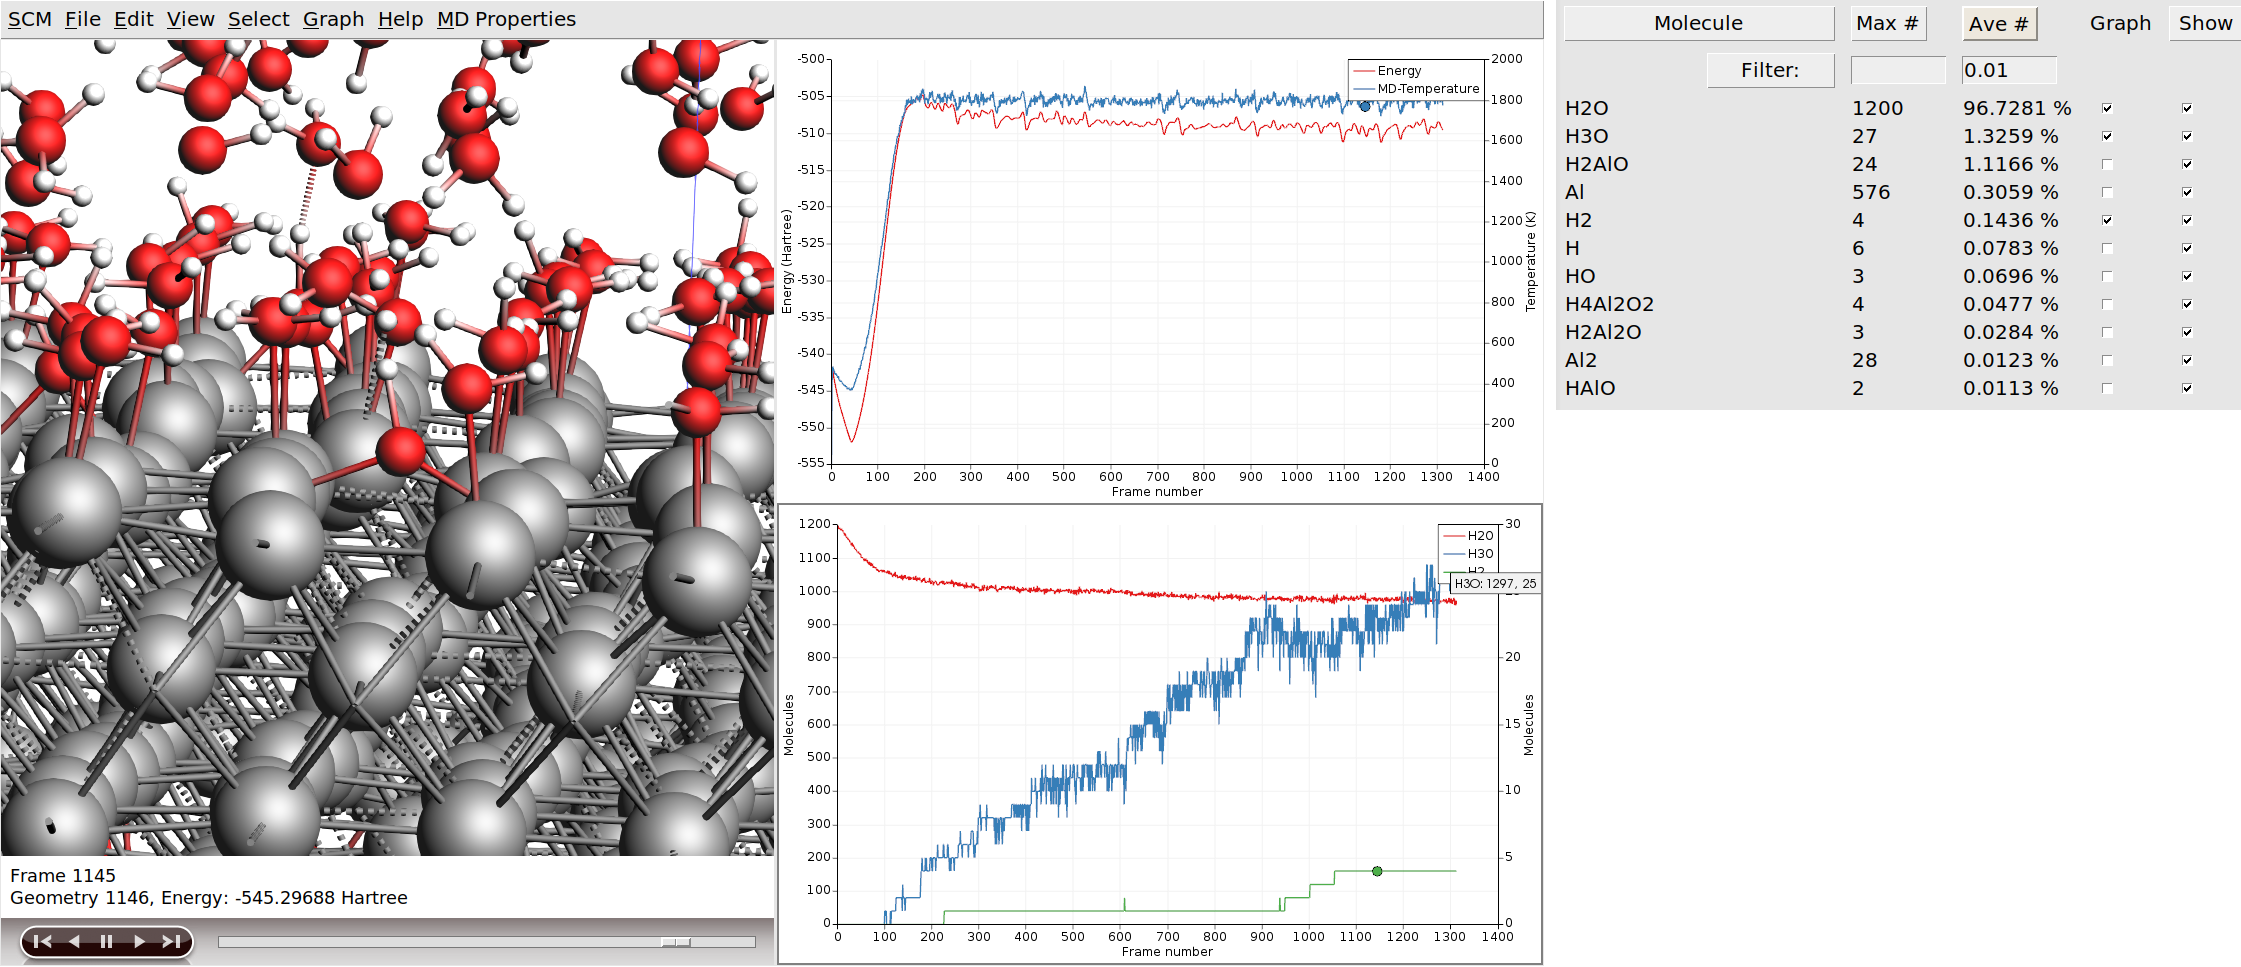This screenshot has height=967, width=2241.
Task: Click the frame position slider handle
Action: 676,942
